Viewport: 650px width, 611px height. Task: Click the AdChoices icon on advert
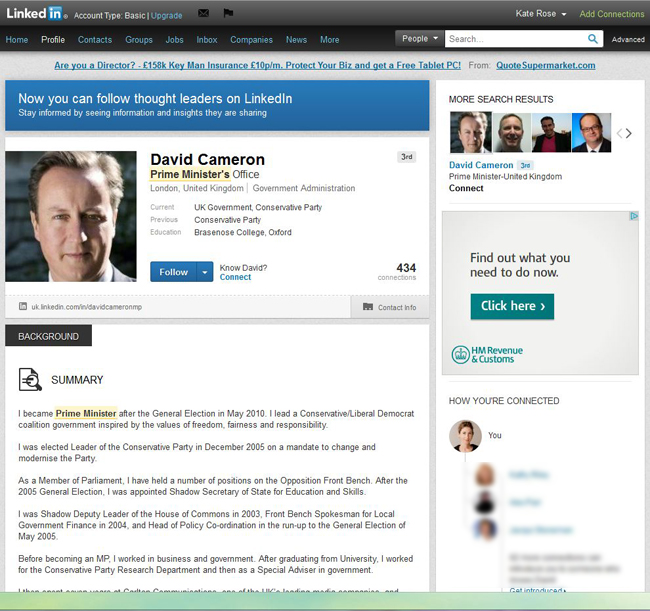tap(633, 216)
